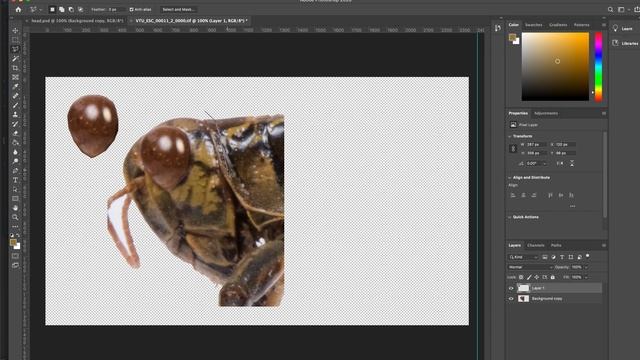
Task: Select the History Brush tool
Action: pyautogui.click(x=16, y=124)
